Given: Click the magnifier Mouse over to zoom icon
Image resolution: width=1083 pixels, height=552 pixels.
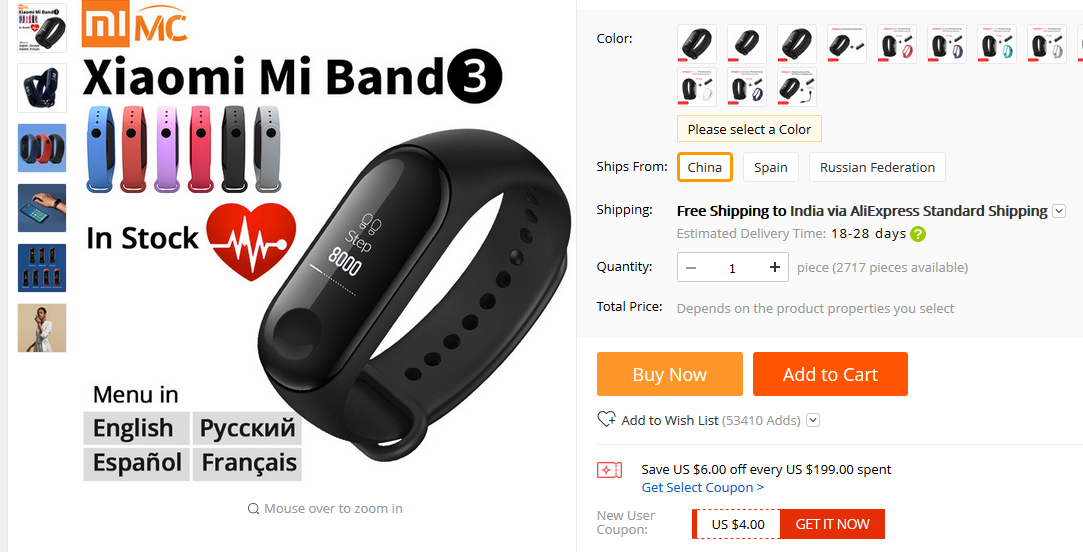Looking at the screenshot, I should coord(253,509).
